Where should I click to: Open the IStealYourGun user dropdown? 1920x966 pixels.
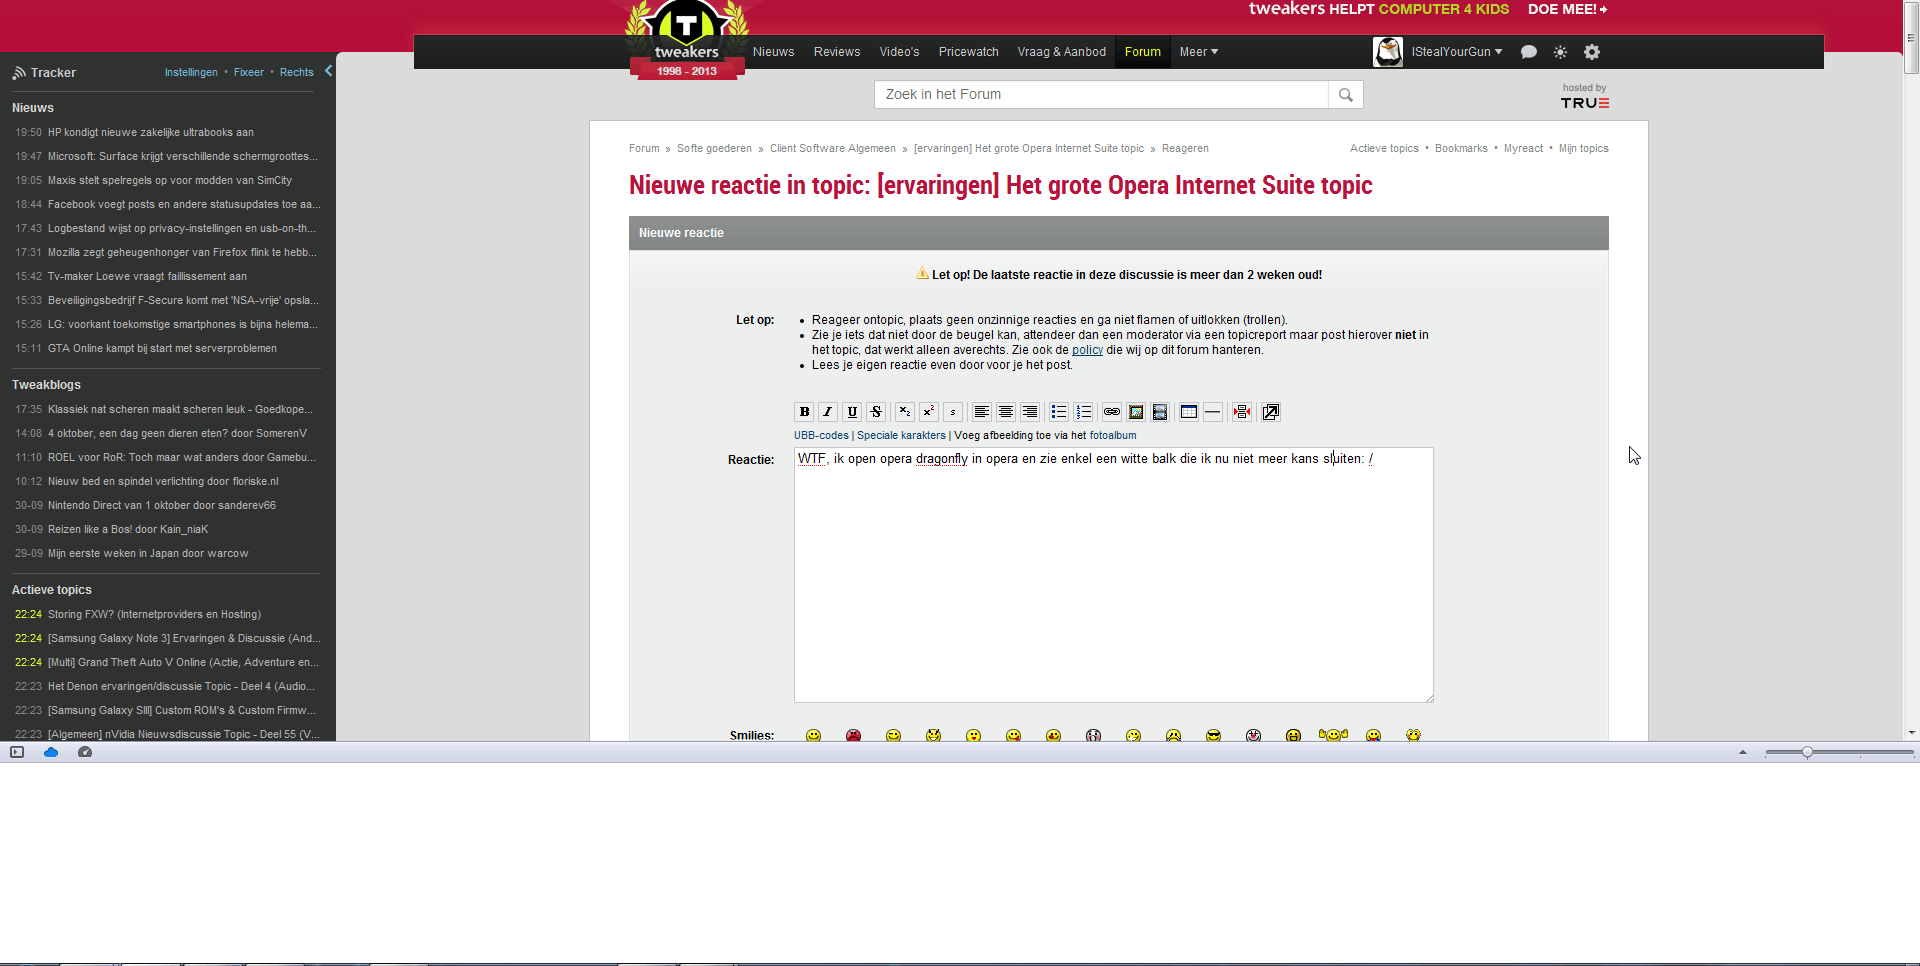click(x=1457, y=52)
